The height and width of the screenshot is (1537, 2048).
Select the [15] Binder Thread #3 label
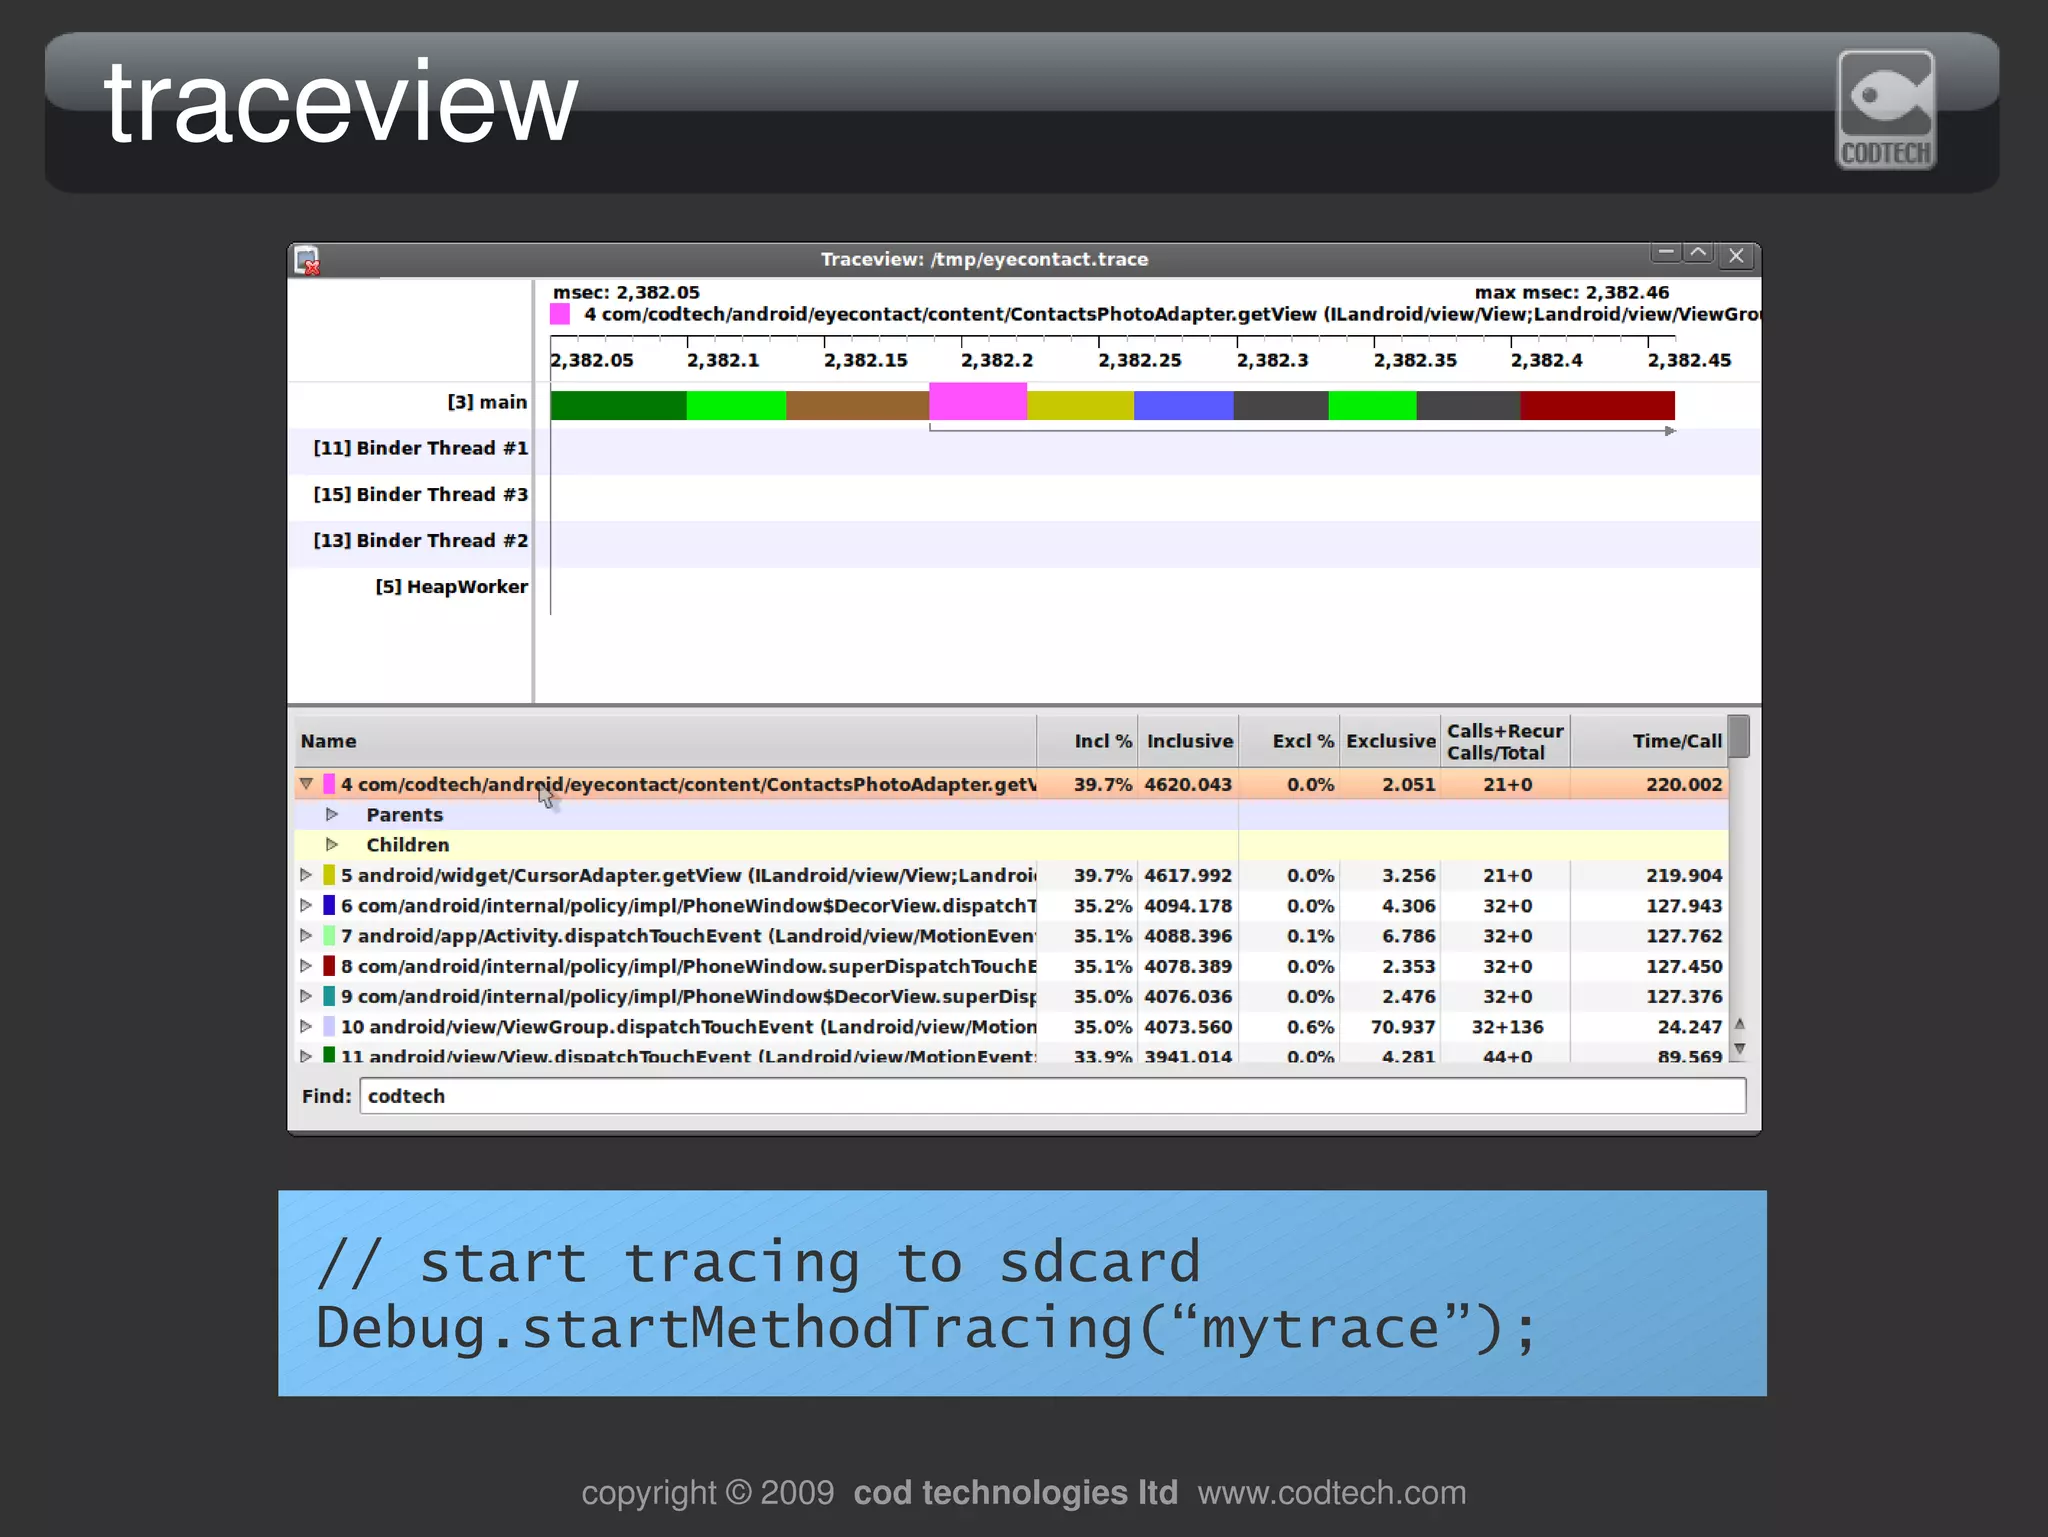(x=420, y=494)
